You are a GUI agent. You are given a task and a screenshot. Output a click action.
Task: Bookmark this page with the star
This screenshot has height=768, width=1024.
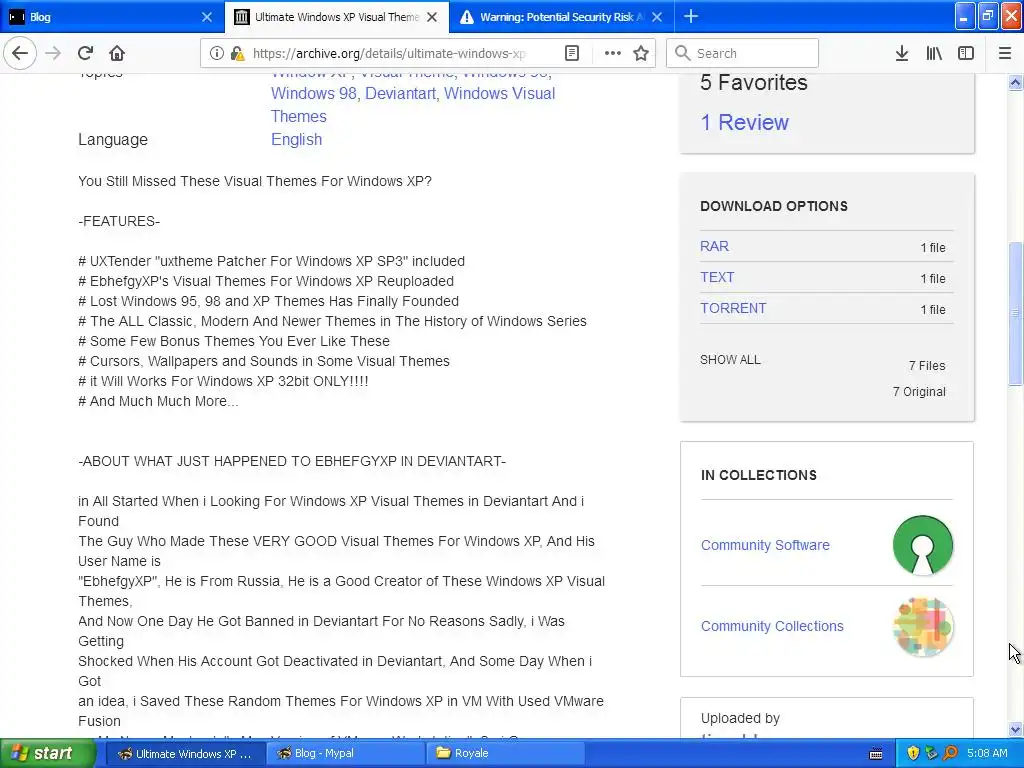tap(641, 53)
